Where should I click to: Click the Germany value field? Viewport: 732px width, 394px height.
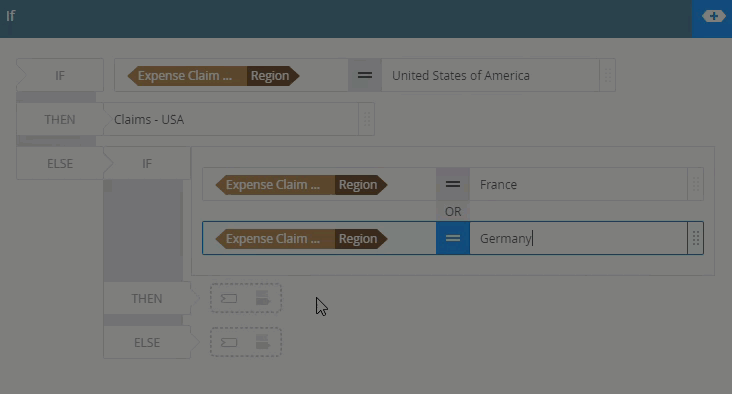[578, 238]
